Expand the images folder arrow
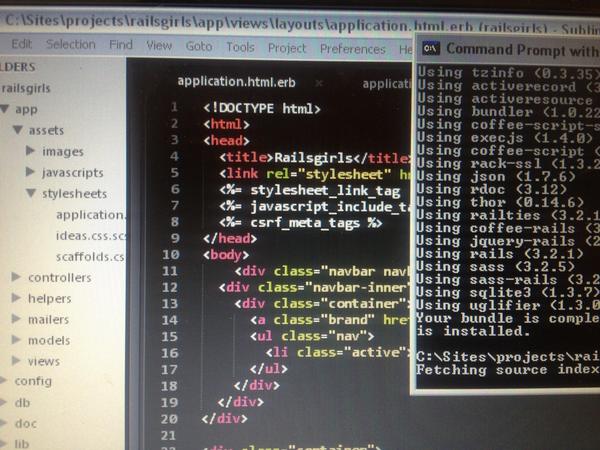The height and width of the screenshot is (450, 600). [x=30, y=150]
